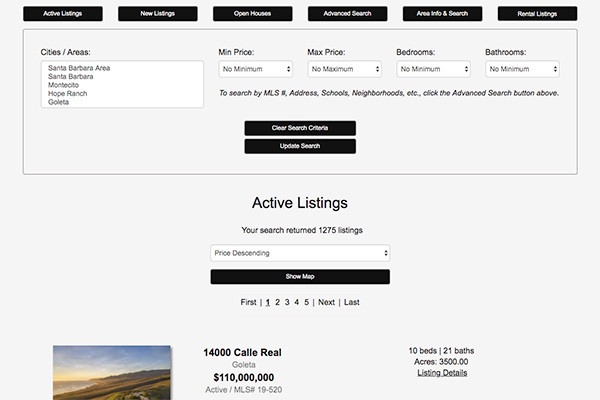Go to New Listings
The height and width of the screenshot is (400, 600).
pyautogui.click(x=158, y=14)
